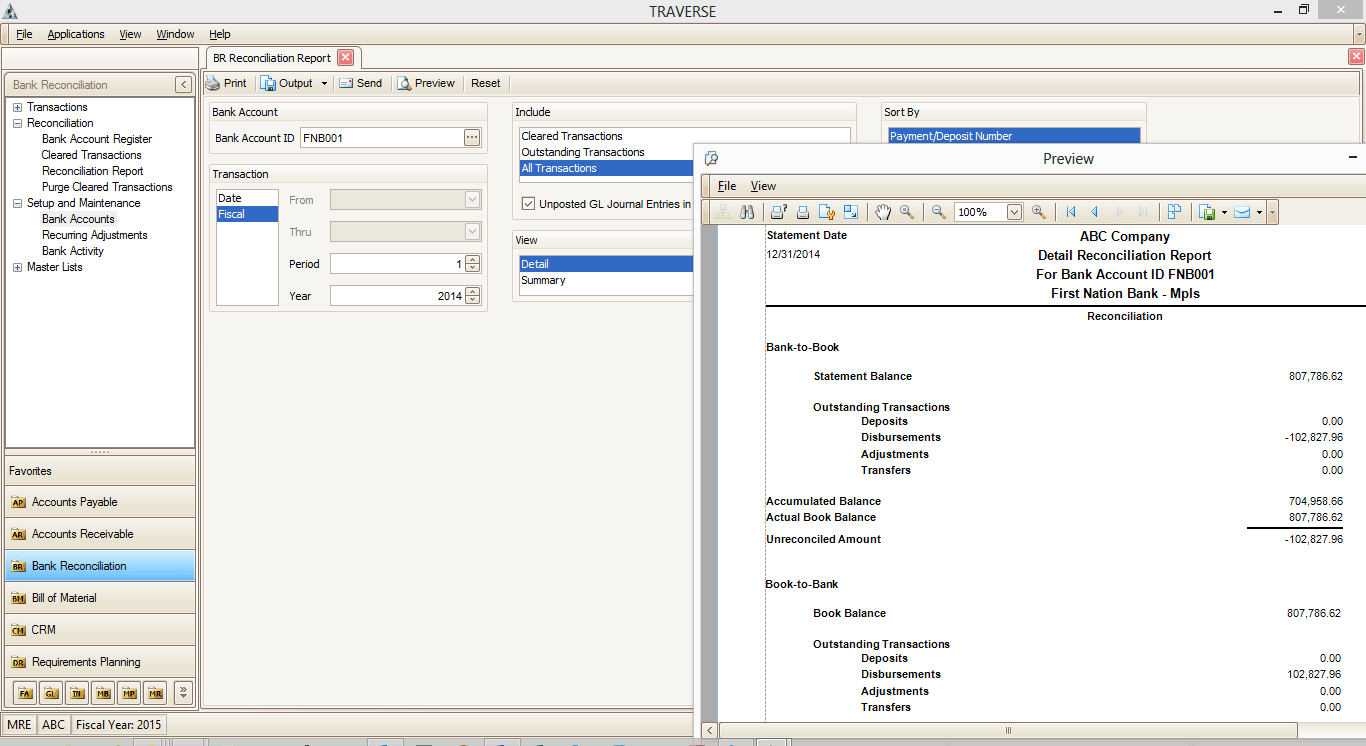Viewport: 1366px width, 746px height.
Task: Open the File menu in the Preview window
Action: pyautogui.click(x=726, y=186)
